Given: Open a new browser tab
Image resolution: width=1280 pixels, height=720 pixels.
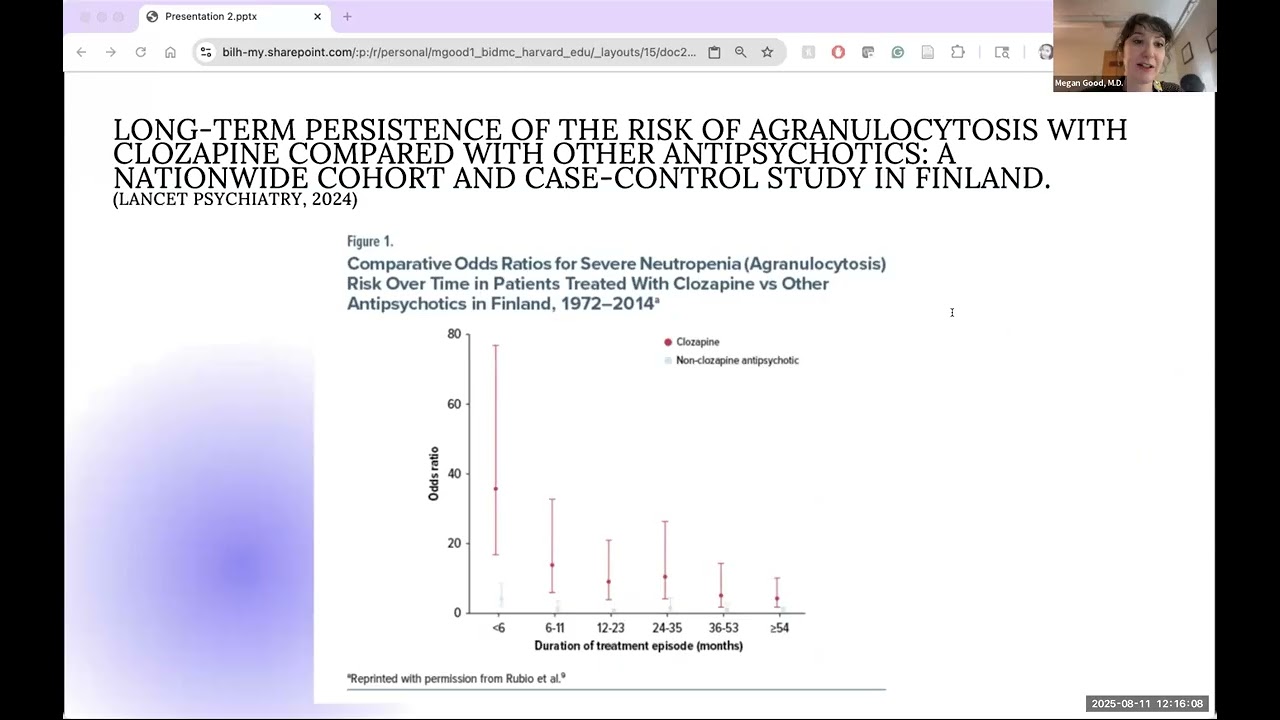Looking at the screenshot, I should [x=347, y=16].
